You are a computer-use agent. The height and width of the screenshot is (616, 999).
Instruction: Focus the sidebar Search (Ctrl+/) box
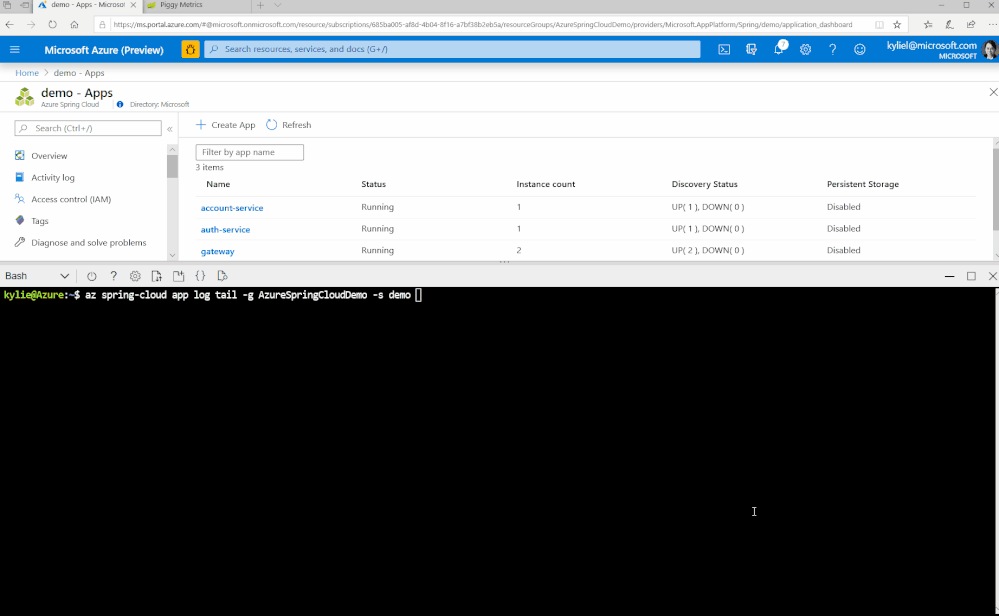tap(88, 128)
